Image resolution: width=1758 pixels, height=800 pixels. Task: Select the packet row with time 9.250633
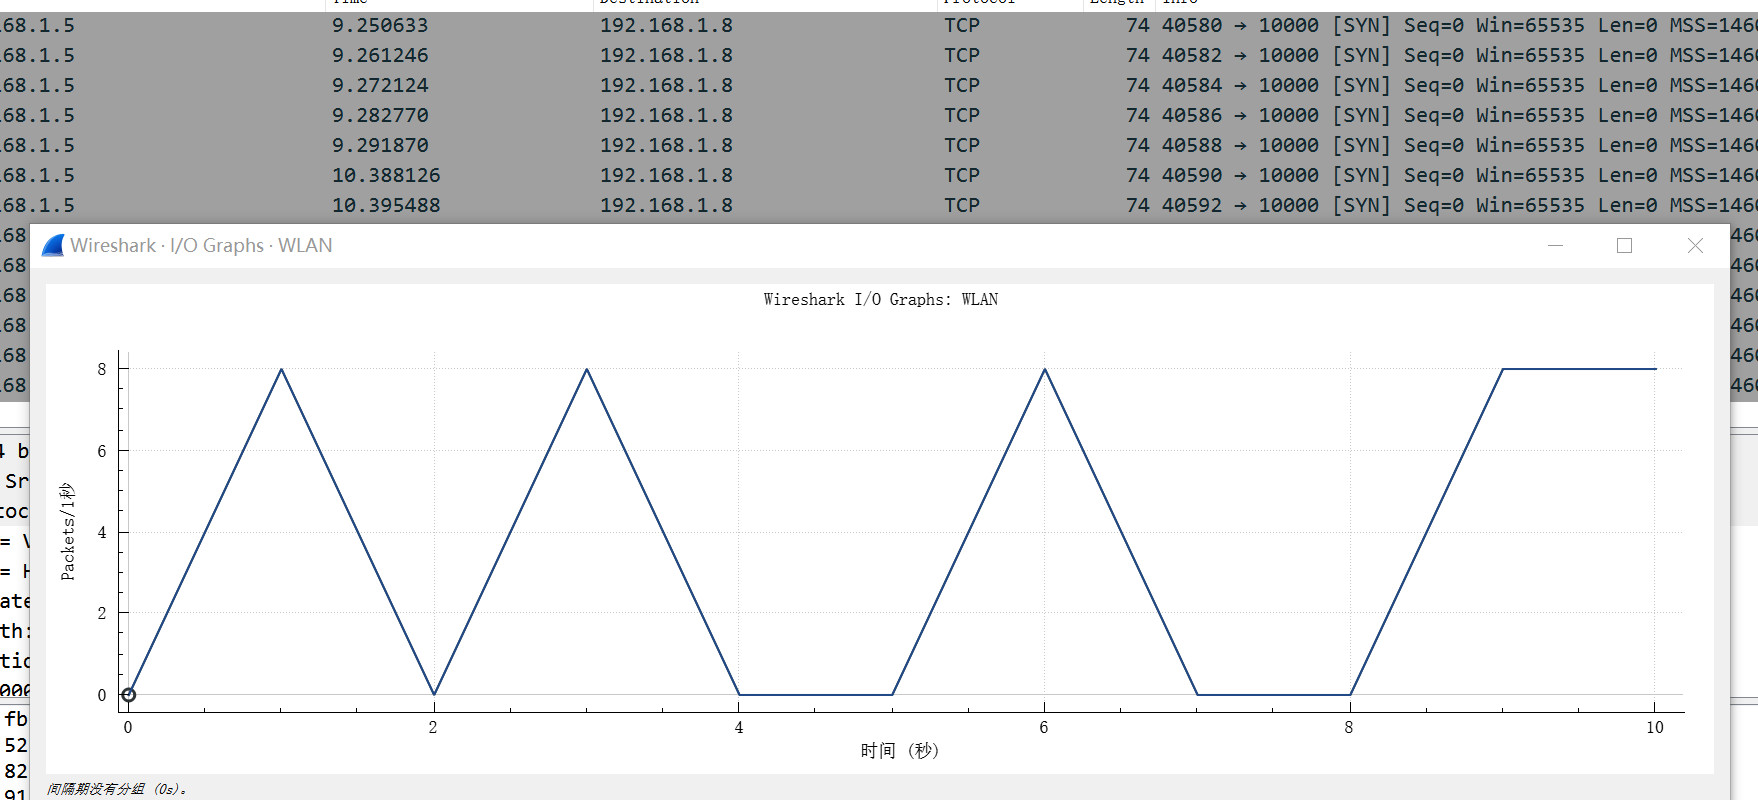tap(380, 26)
